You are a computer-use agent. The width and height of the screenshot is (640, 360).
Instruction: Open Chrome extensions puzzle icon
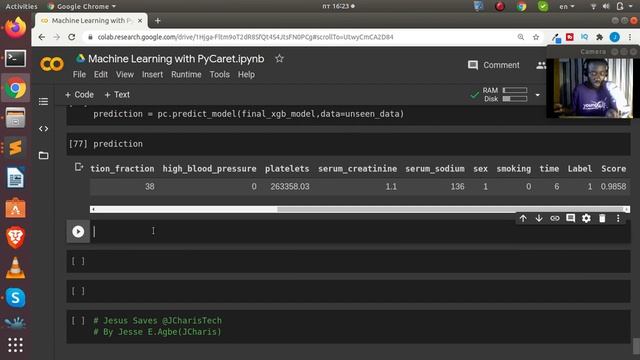(599, 37)
